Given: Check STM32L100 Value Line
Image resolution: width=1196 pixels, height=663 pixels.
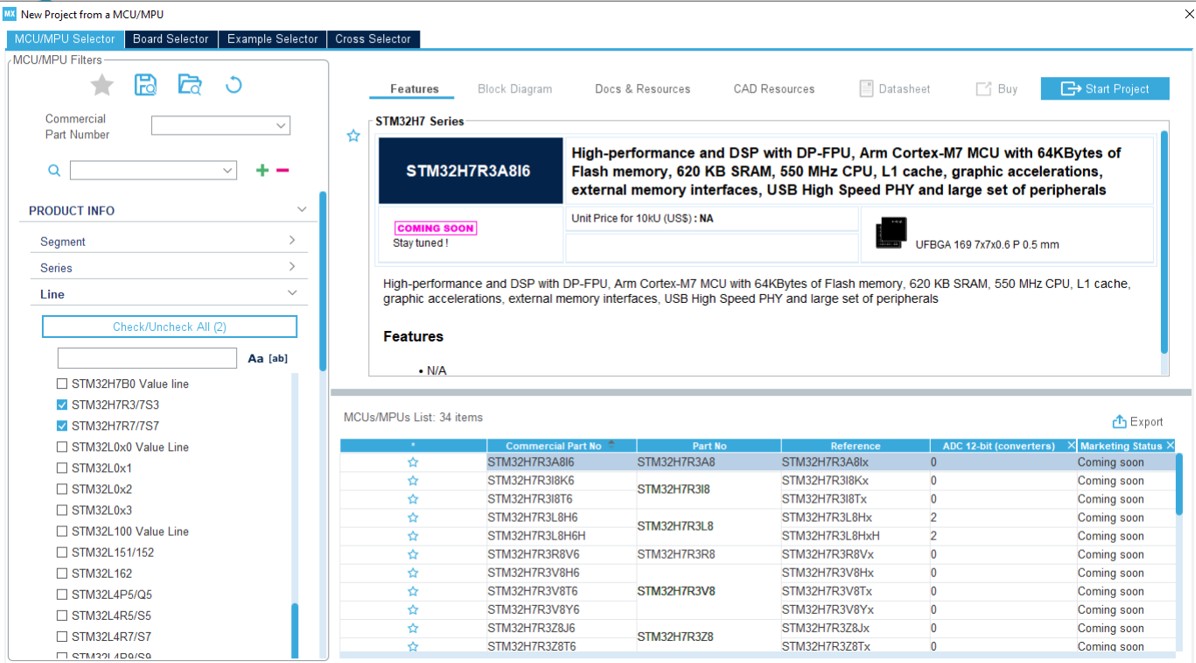Looking at the screenshot, I should [x=62, y=531].
